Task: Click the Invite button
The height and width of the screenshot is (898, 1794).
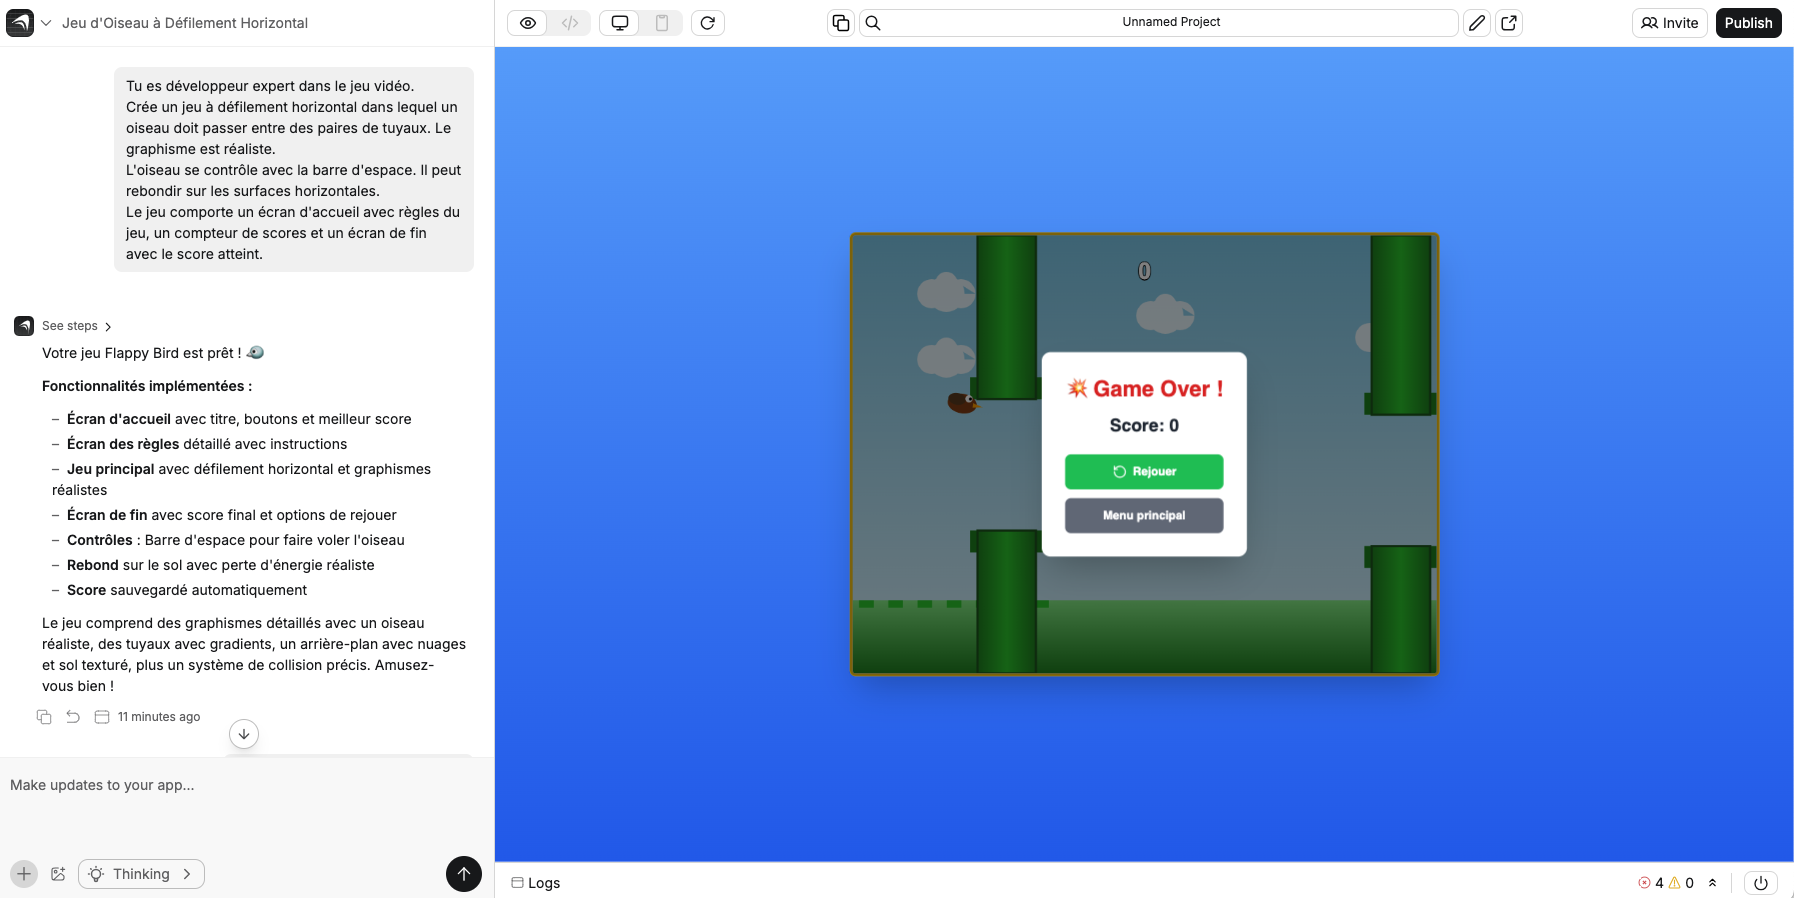Action: click(1669, 23)
